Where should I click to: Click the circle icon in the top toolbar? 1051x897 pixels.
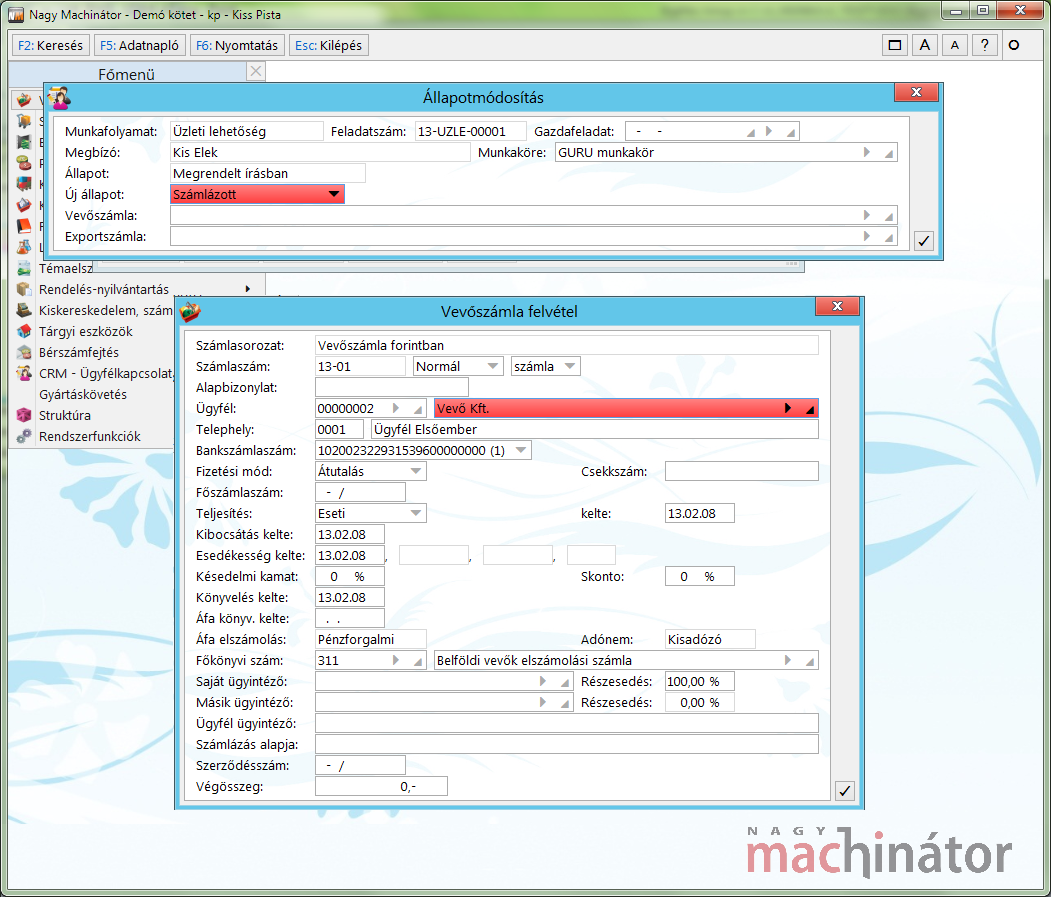point(1014,45)
